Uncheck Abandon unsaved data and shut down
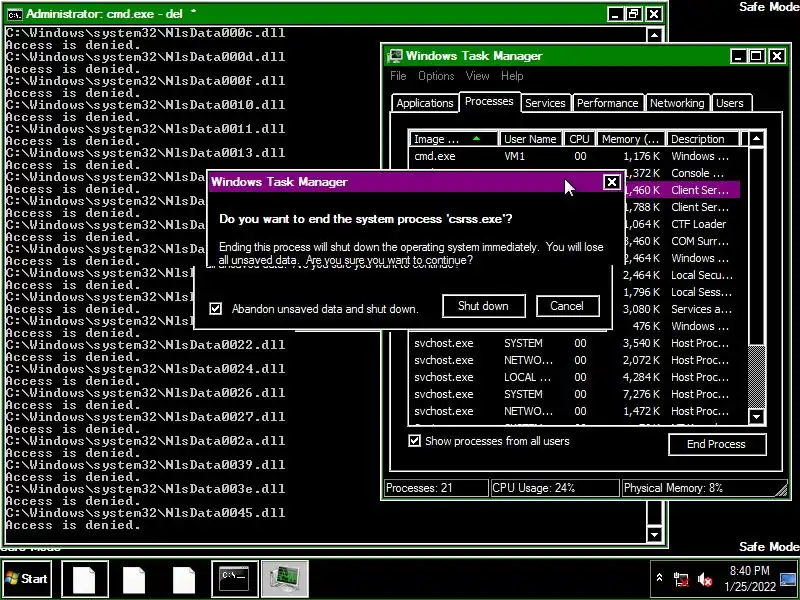This screenshot has width=800, height=600. tap(216, 309)
